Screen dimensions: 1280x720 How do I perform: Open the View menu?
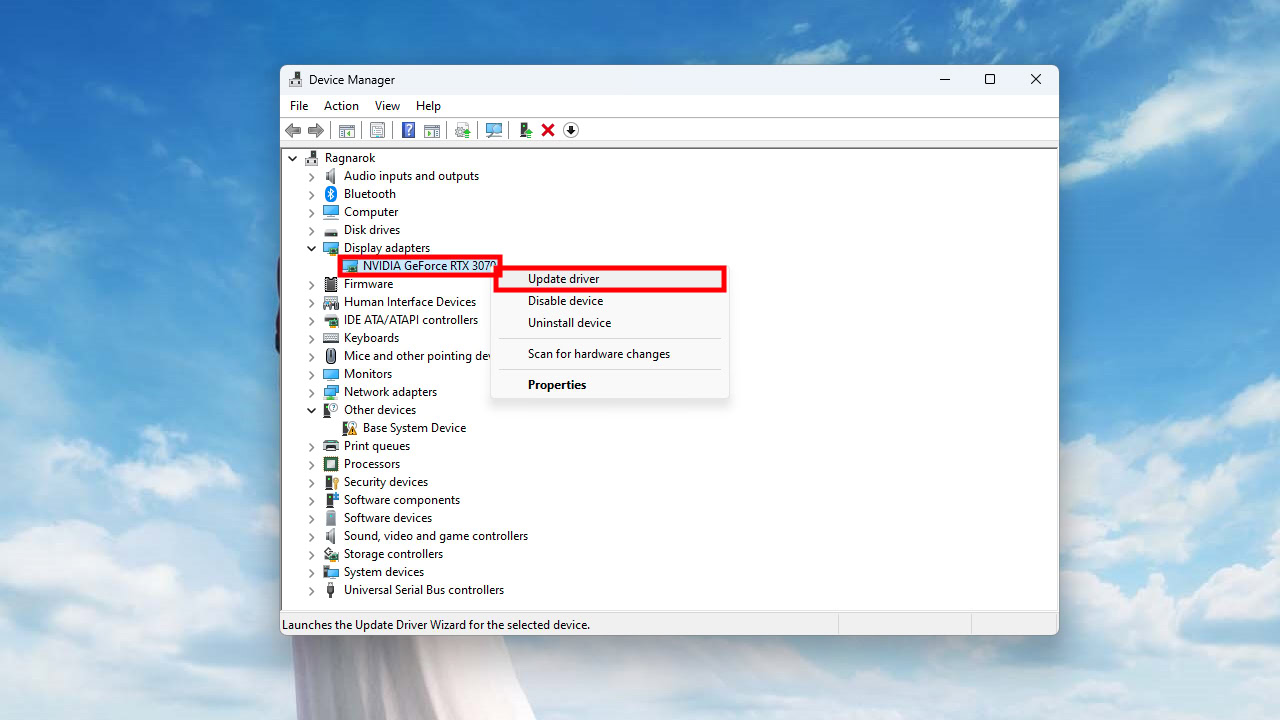coord(387,106)
